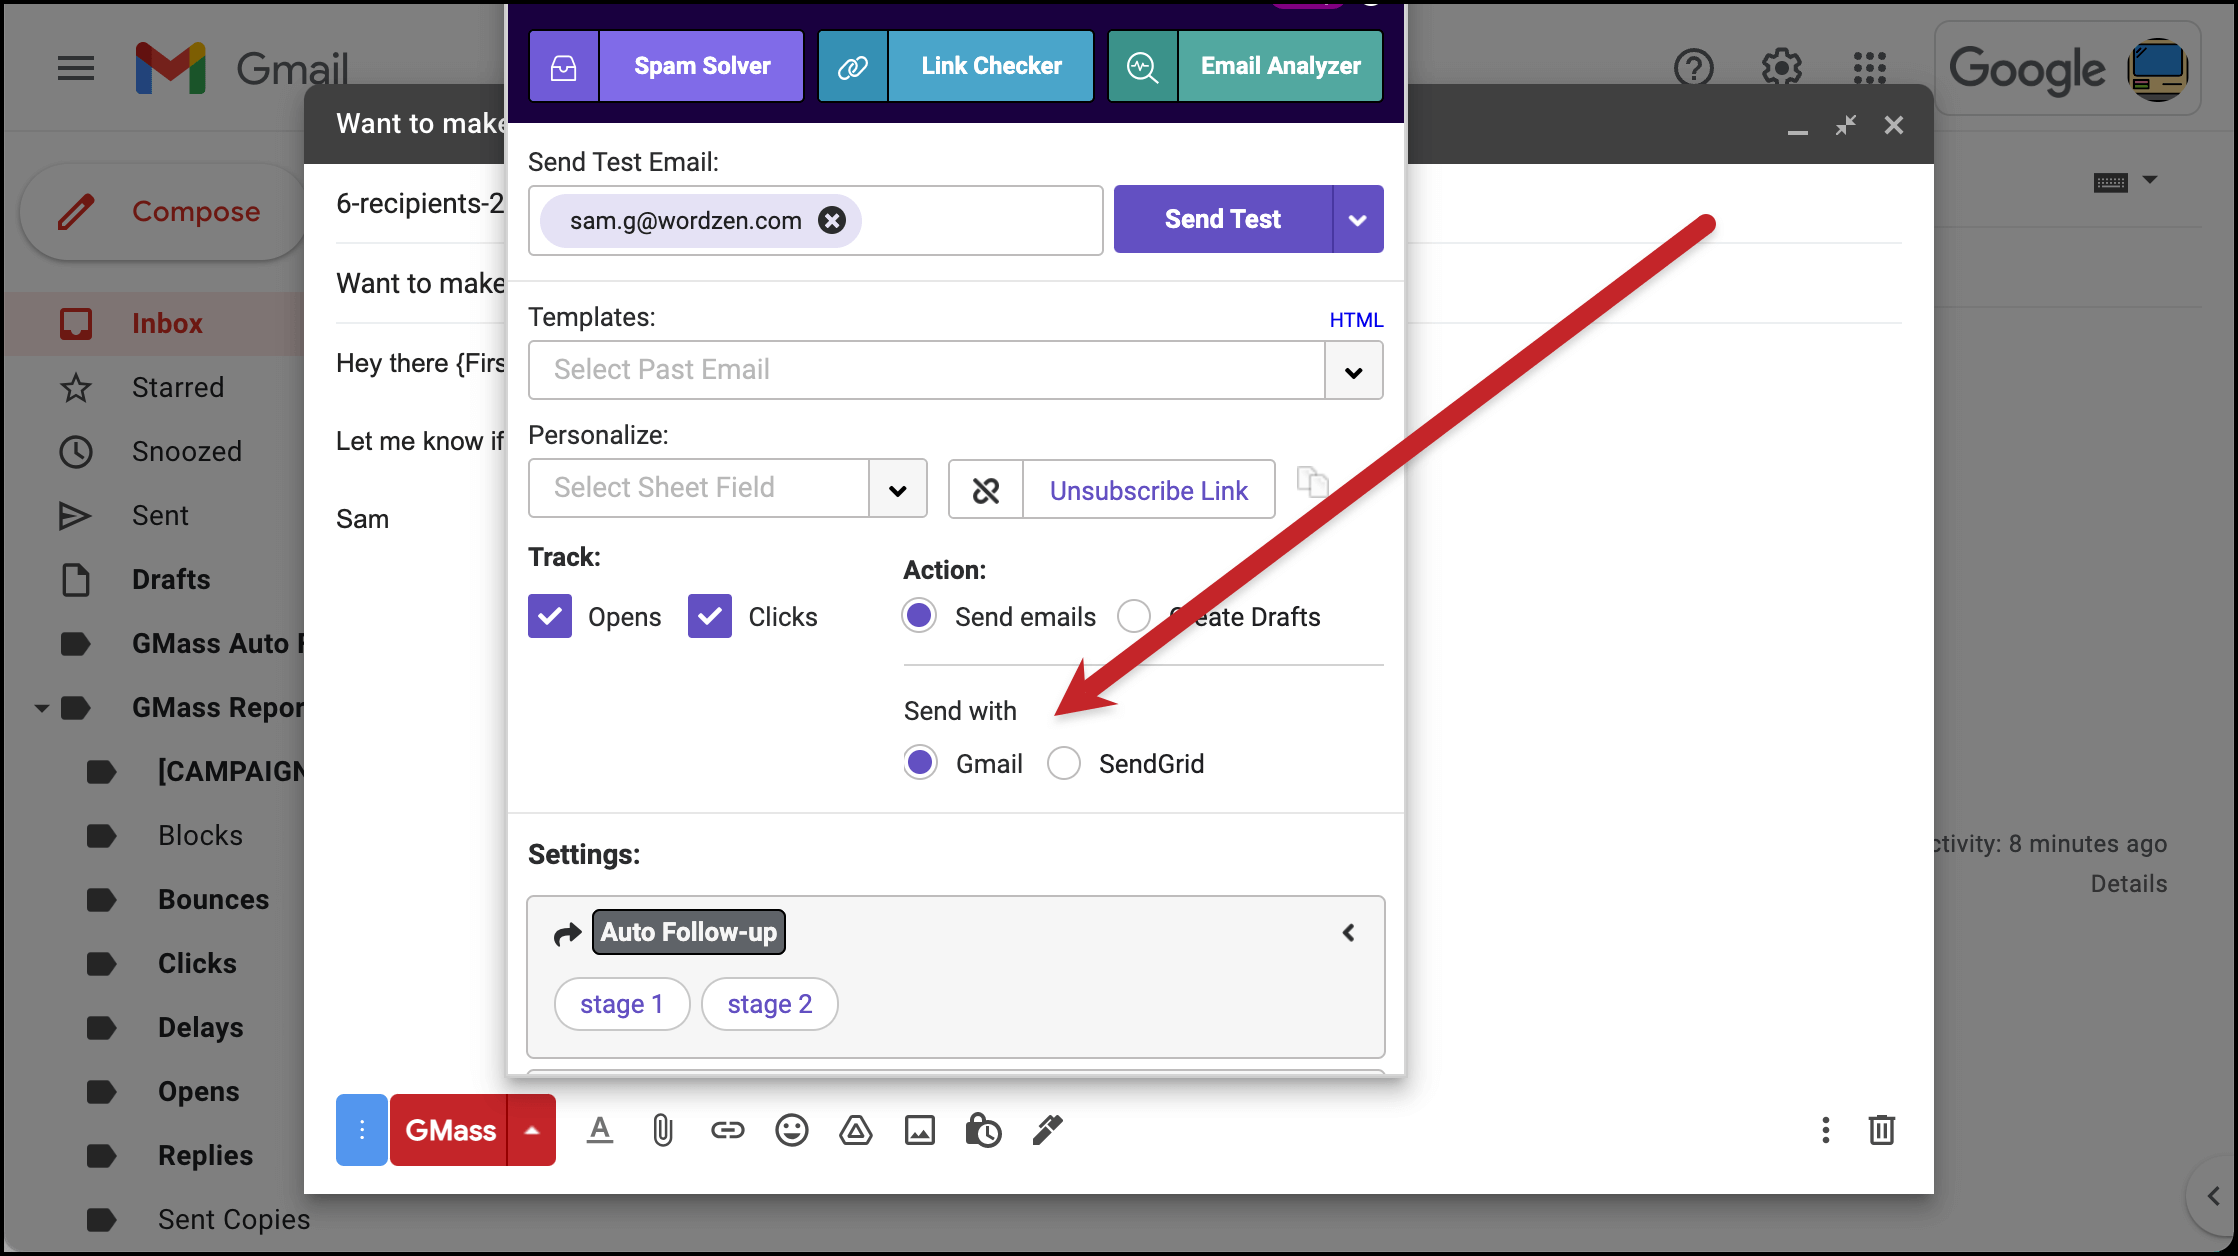Open the Google apps grid icon
This screenshot has height=1256, width=2238.
click(x=1869, y=68)
